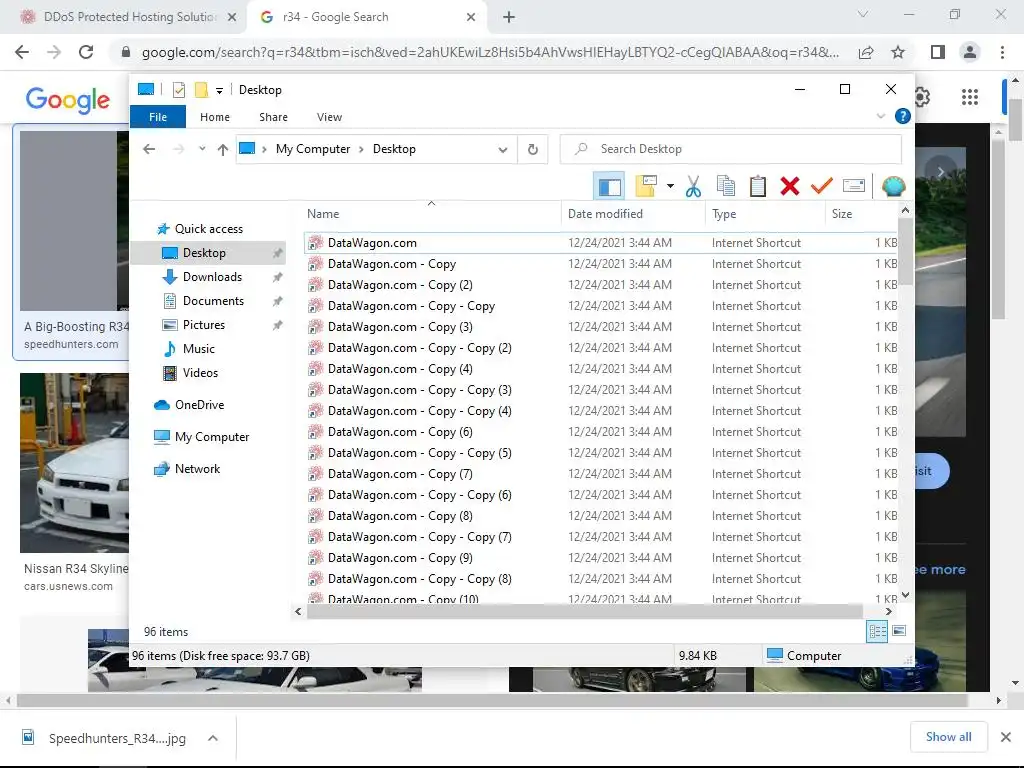Open the View ribbon tab
The width and height of the screenshot is (1024, 768).
pos(329,117)
